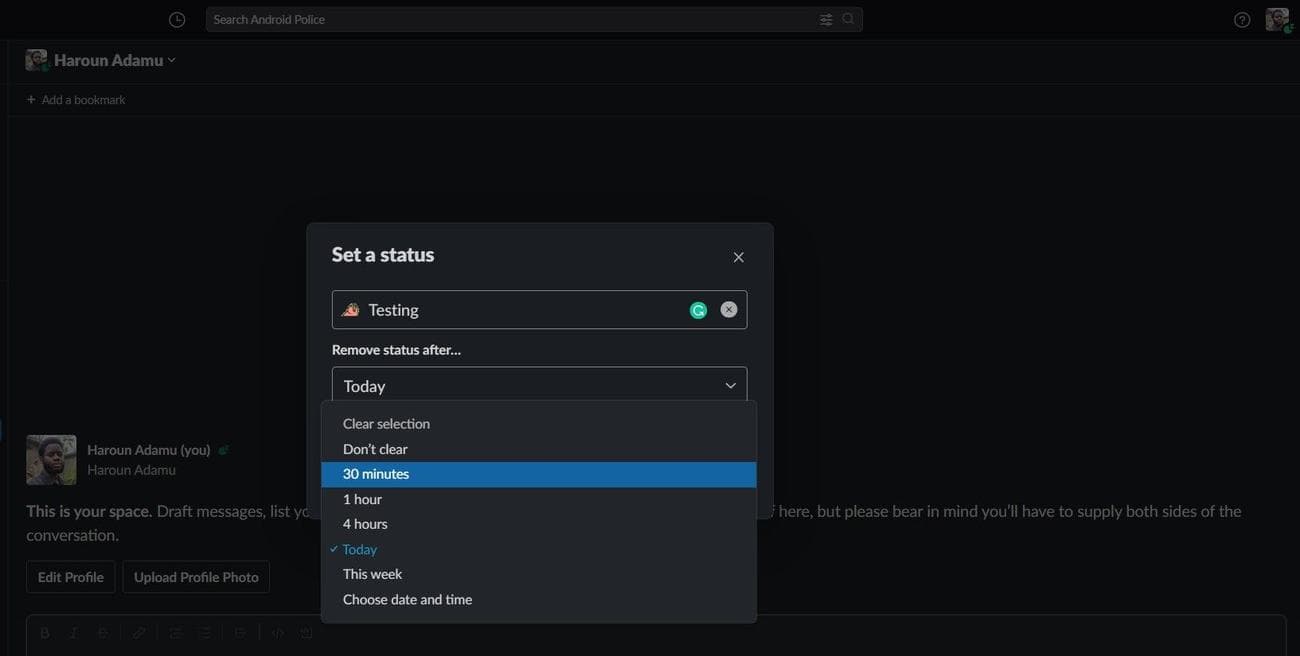Open the help question mark icon
The image size is (1300, 656).
(x=1242, y=20)
